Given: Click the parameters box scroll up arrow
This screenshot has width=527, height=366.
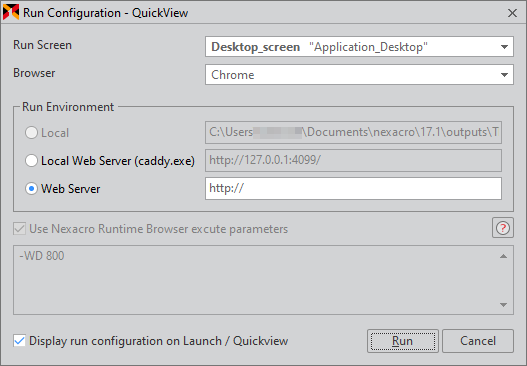Looking at the screenshot, I should [x=503, y=256].
